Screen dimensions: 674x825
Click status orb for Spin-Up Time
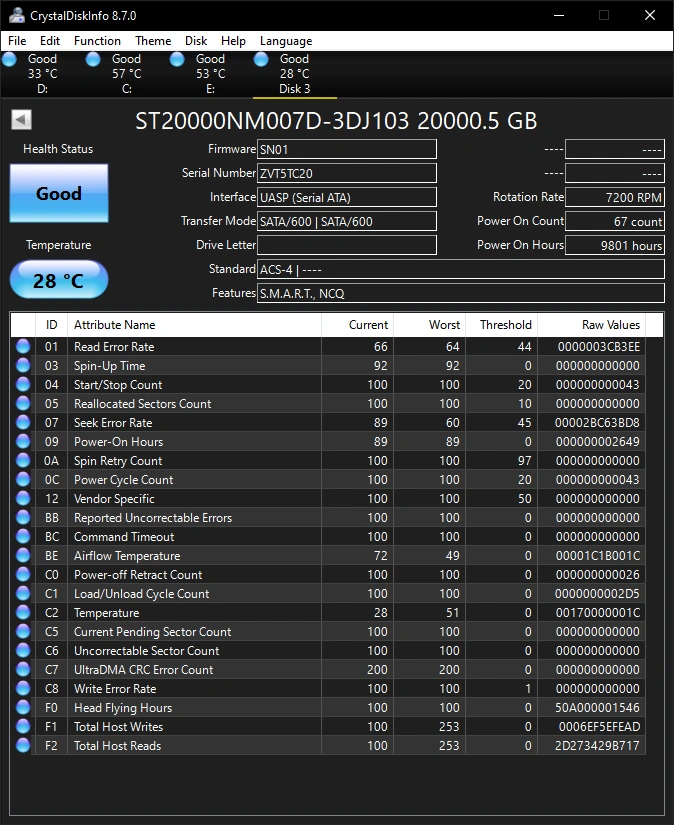coord(23,365)
